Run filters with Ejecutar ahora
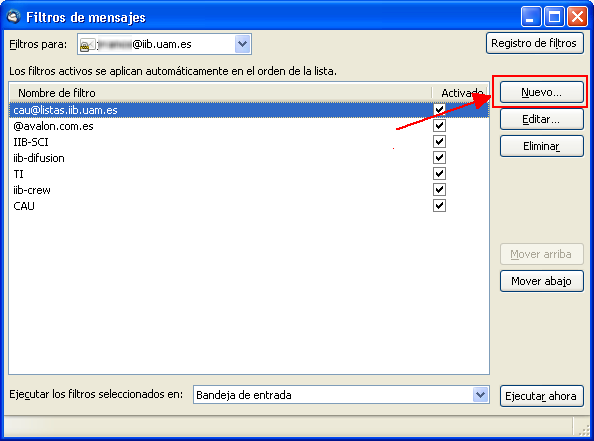 [x=541, y=396]
